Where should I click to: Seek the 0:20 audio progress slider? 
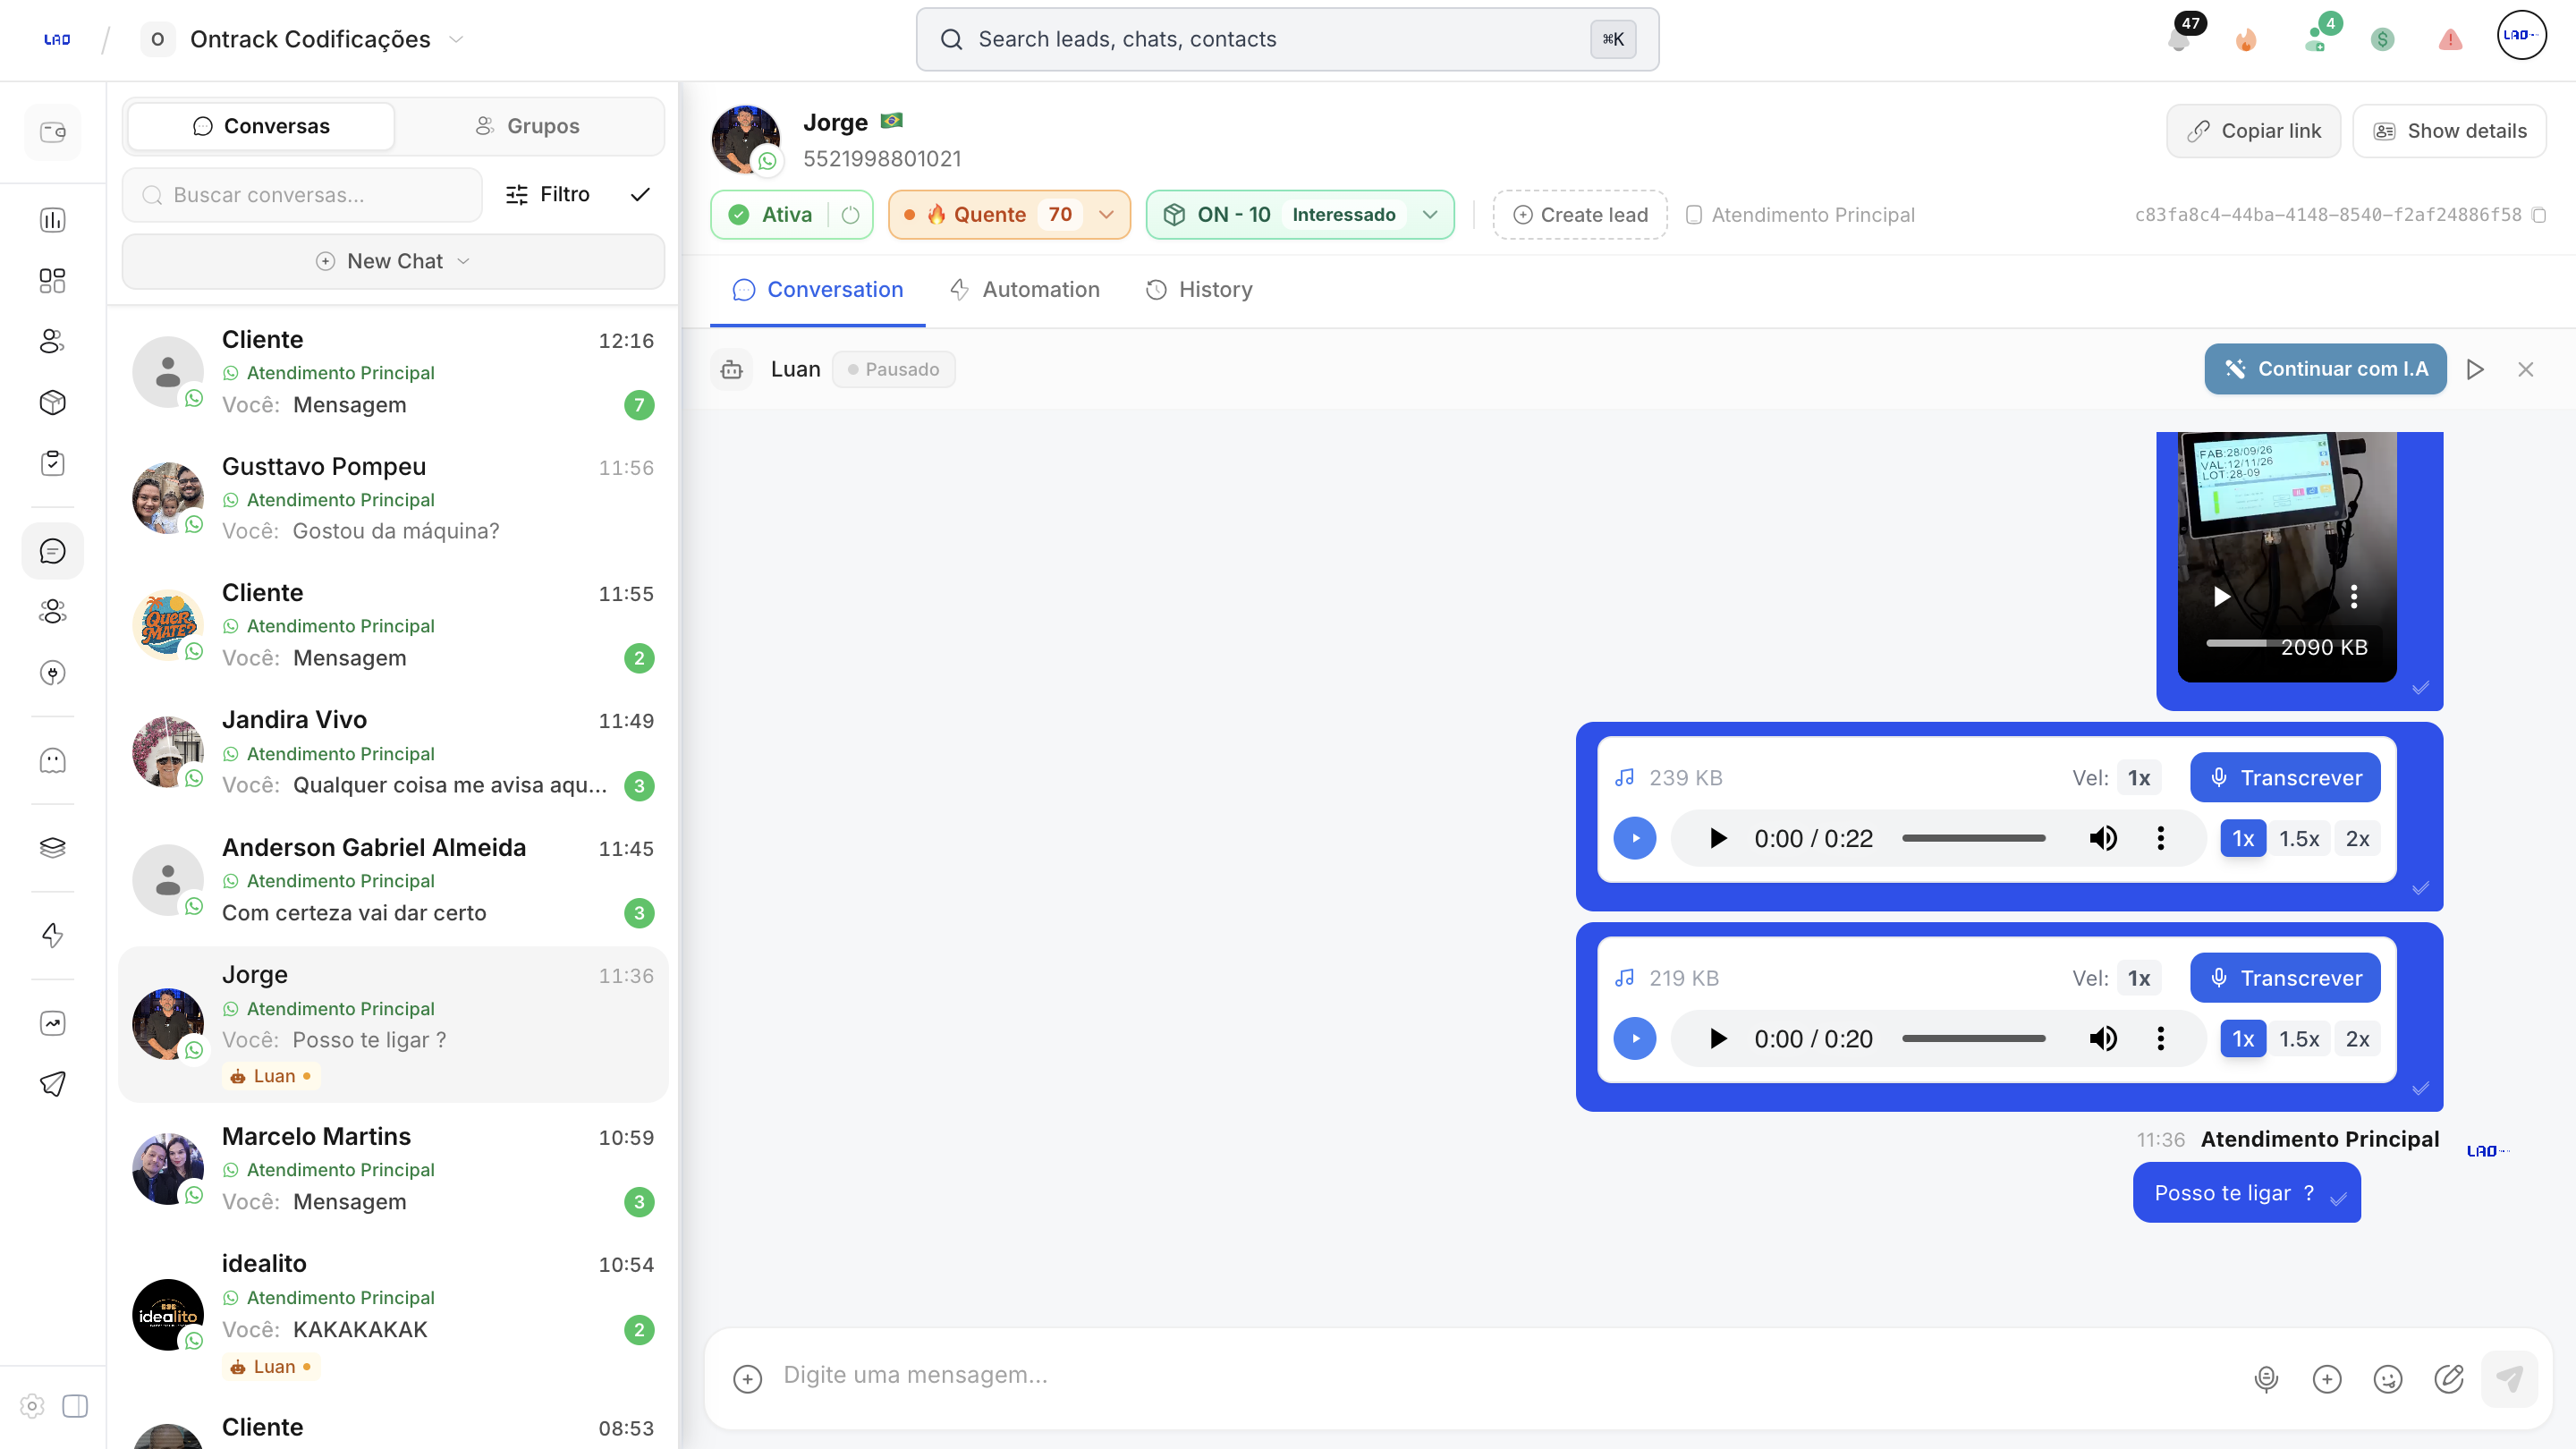point(1973,1039)
